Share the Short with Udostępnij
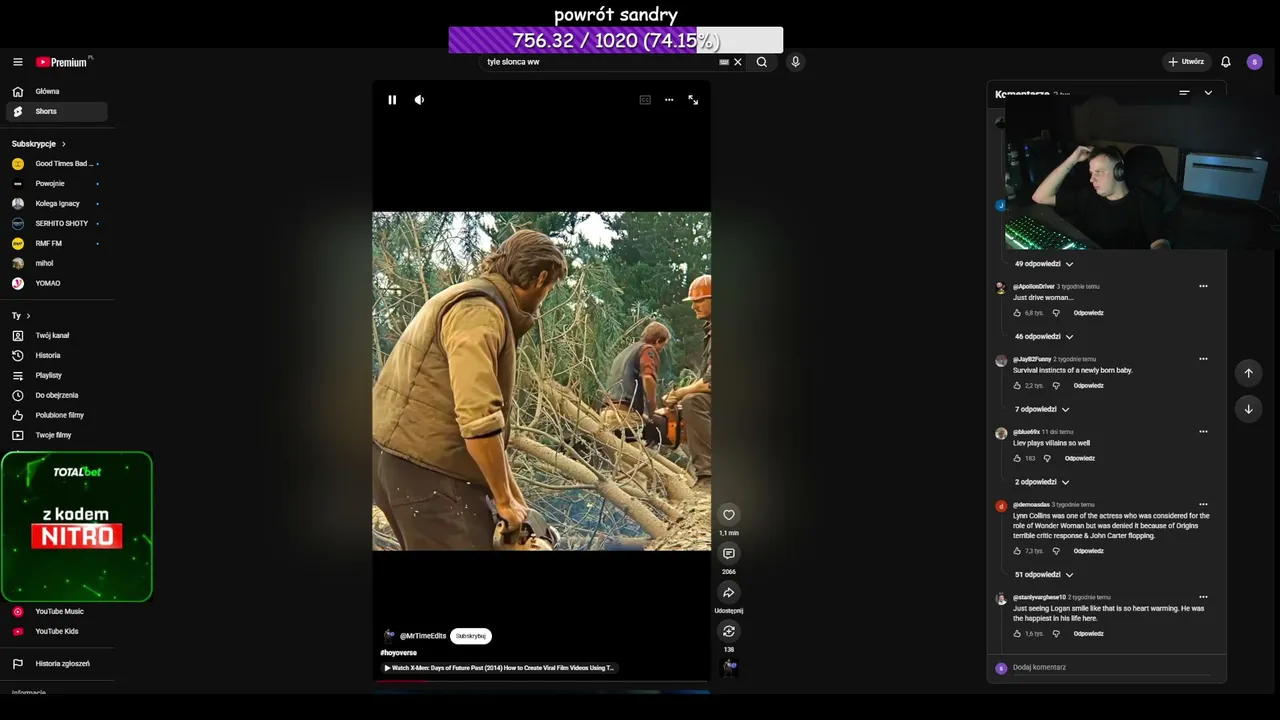 point(729,593)
